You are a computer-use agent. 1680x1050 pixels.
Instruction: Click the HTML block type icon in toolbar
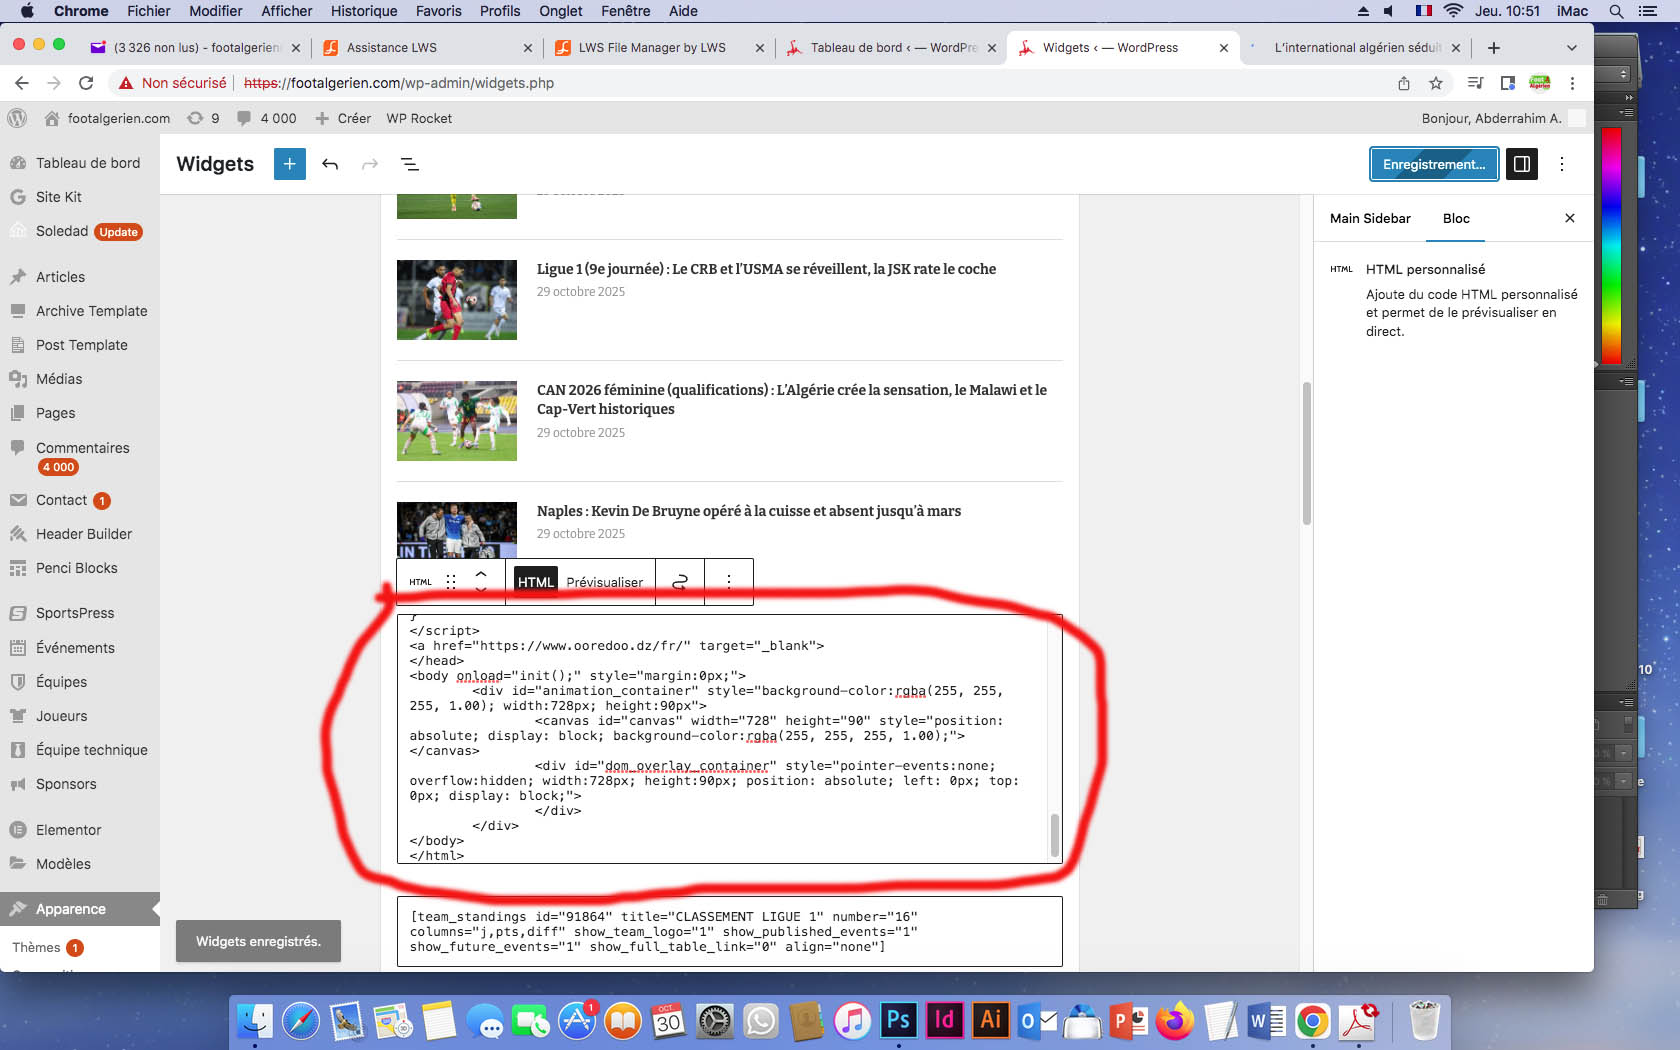coord(421,582)
